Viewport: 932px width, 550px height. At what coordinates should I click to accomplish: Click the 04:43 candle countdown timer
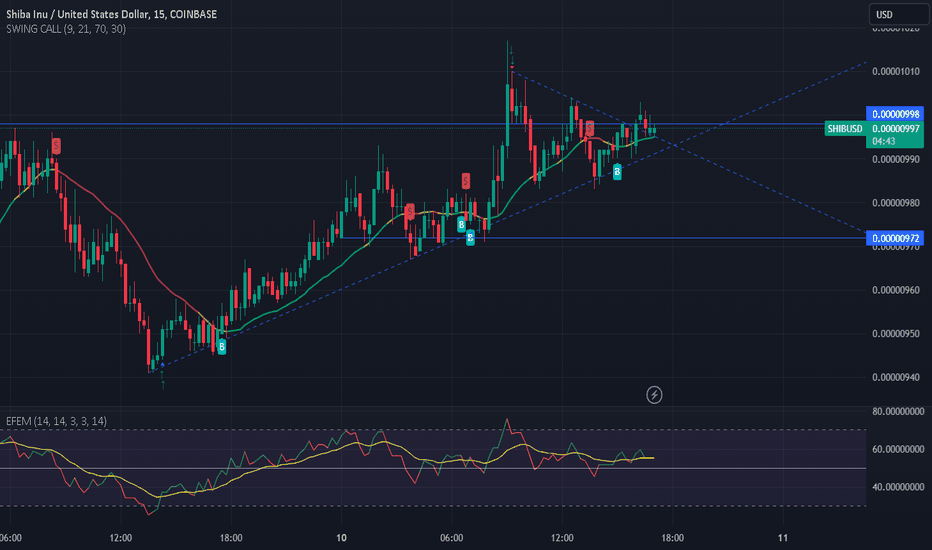tap(884, 141)
